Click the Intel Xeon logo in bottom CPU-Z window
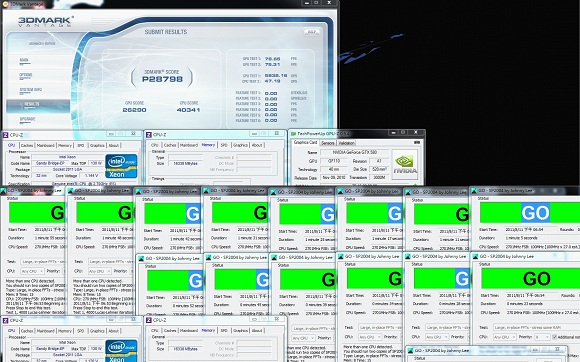 121,351
